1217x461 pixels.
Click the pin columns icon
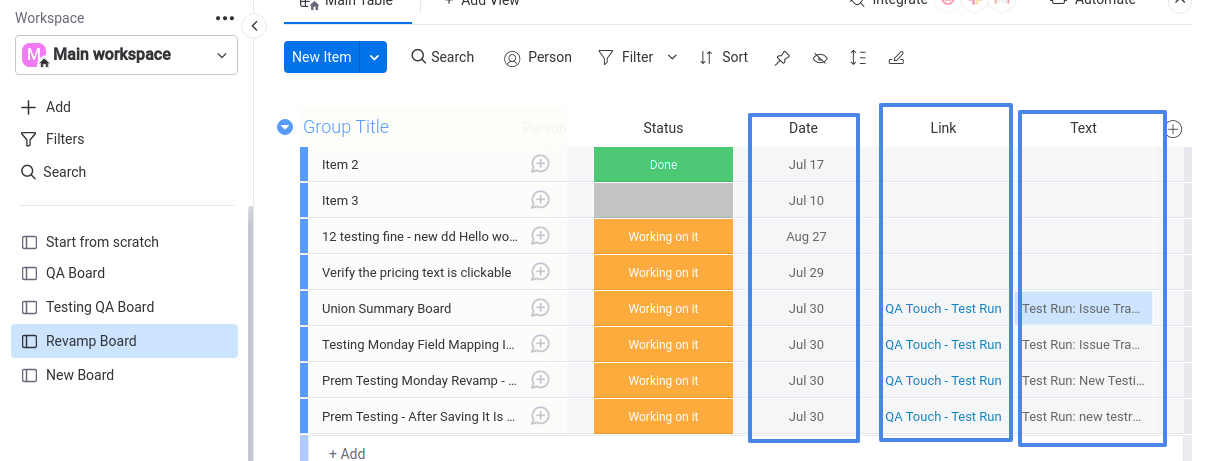782,58
